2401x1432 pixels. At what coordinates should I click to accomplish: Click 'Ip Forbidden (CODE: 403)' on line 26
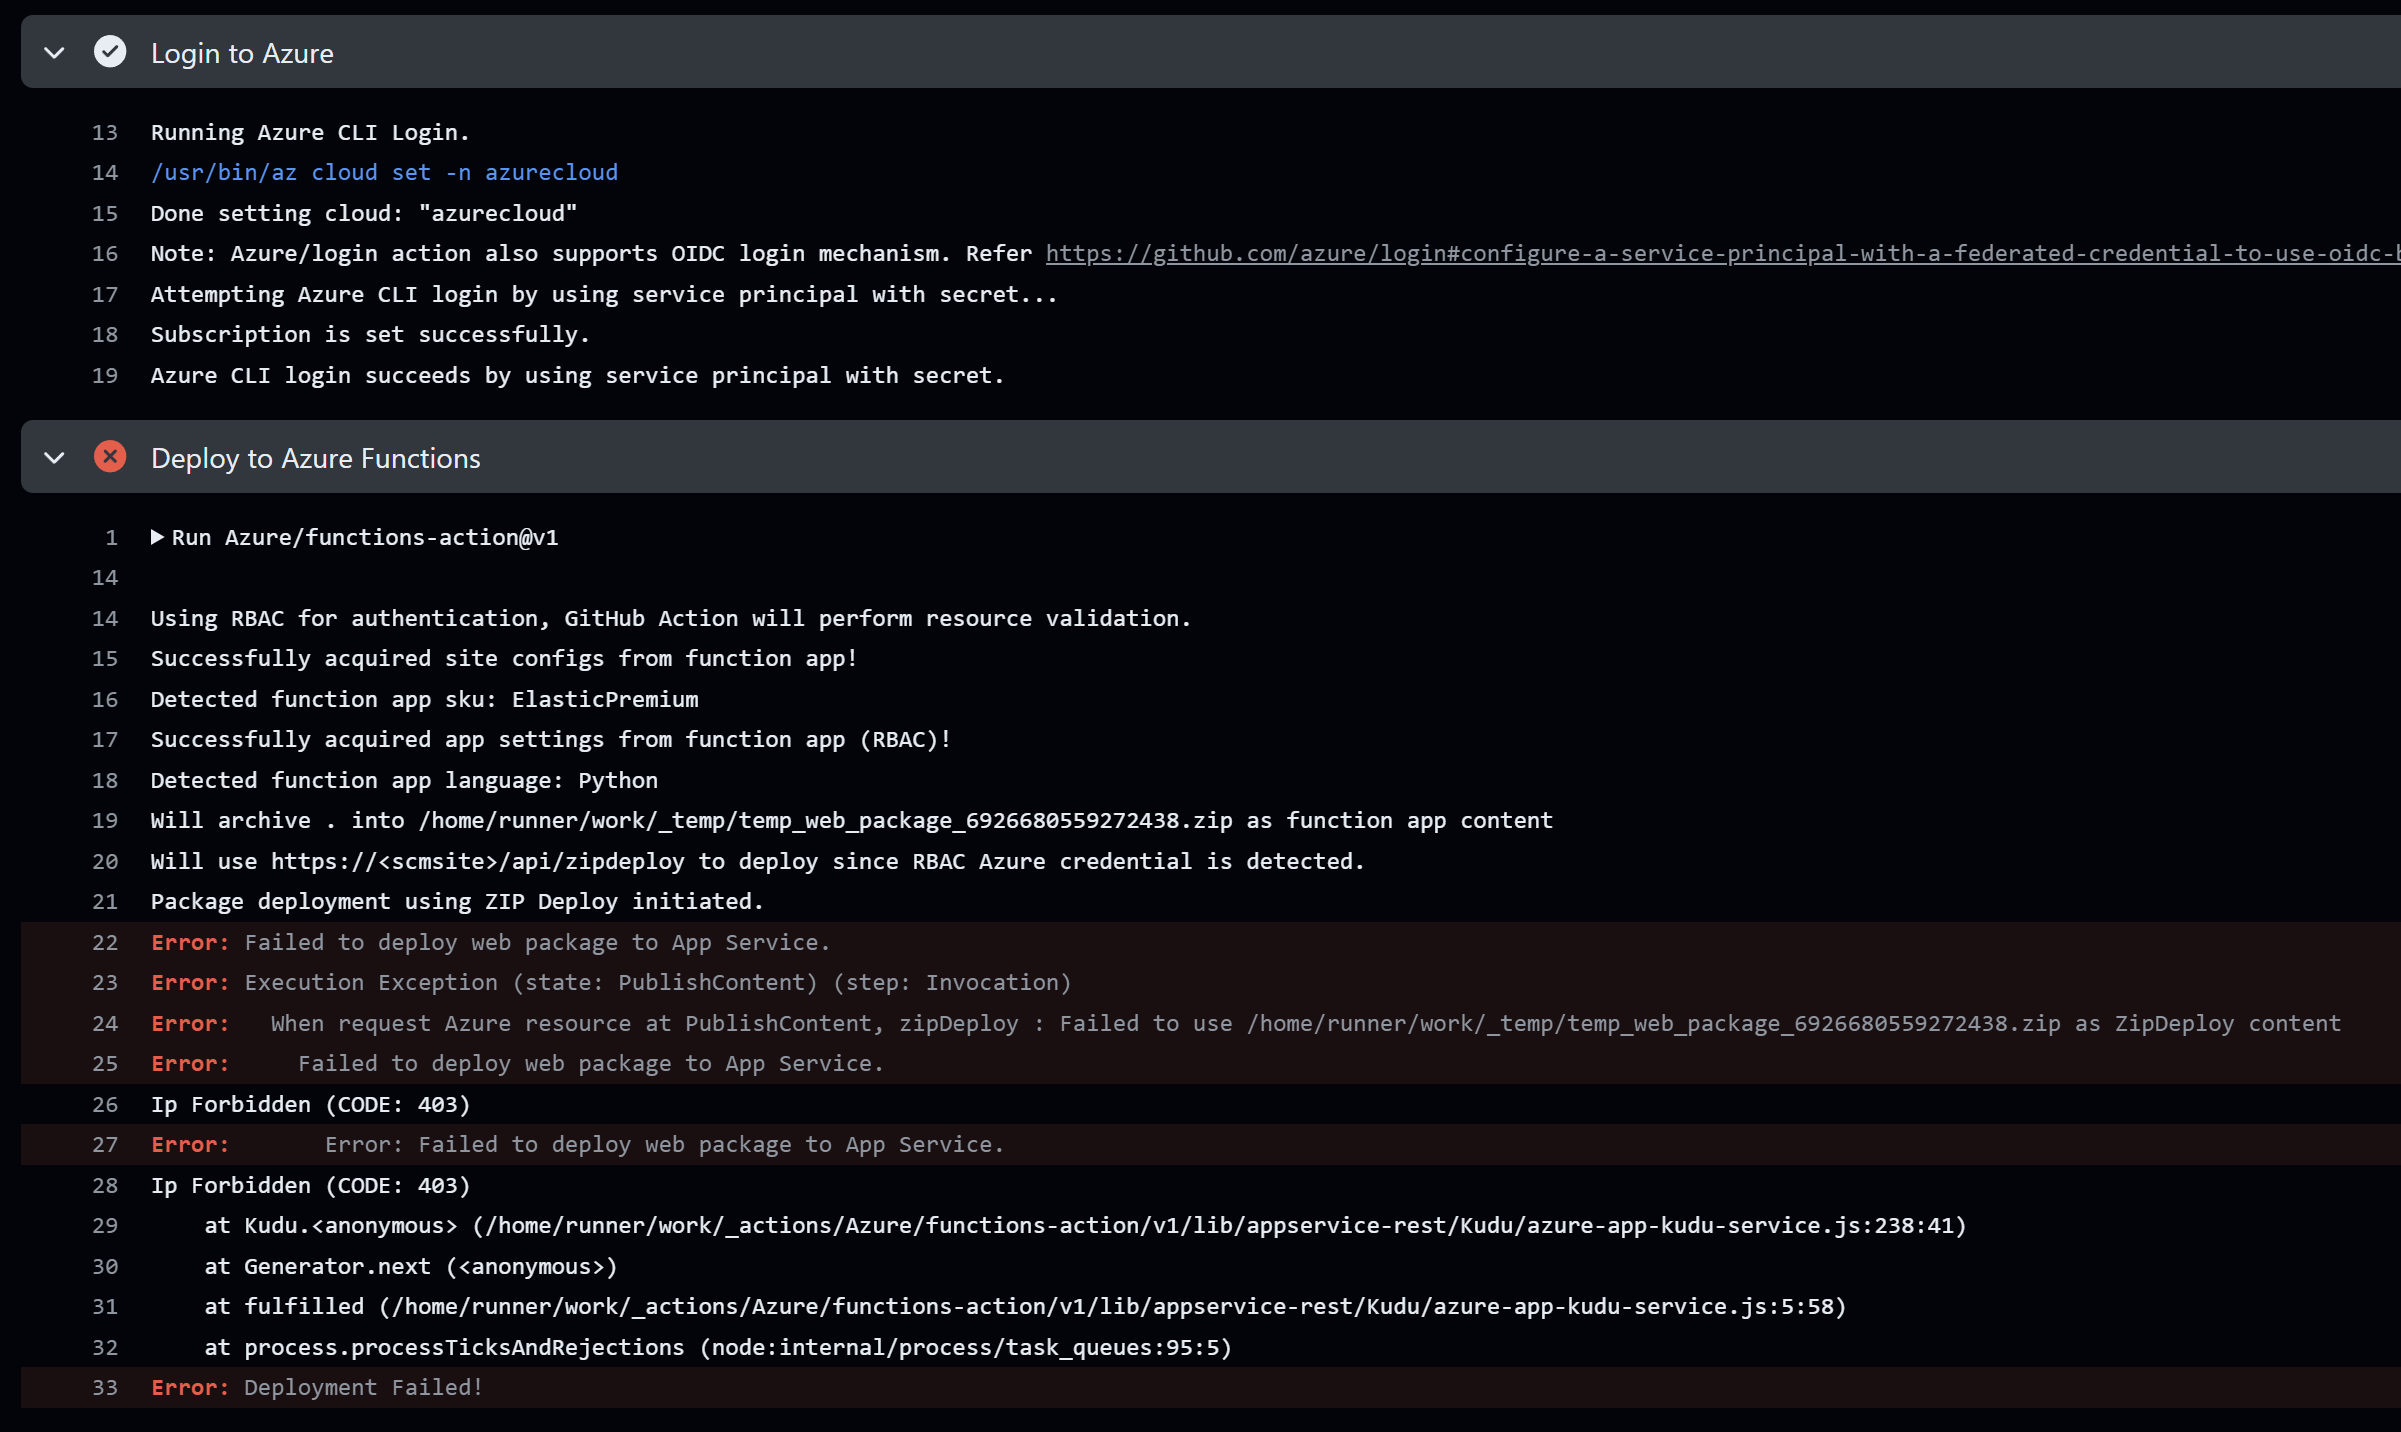click(x=311, y=1105)
